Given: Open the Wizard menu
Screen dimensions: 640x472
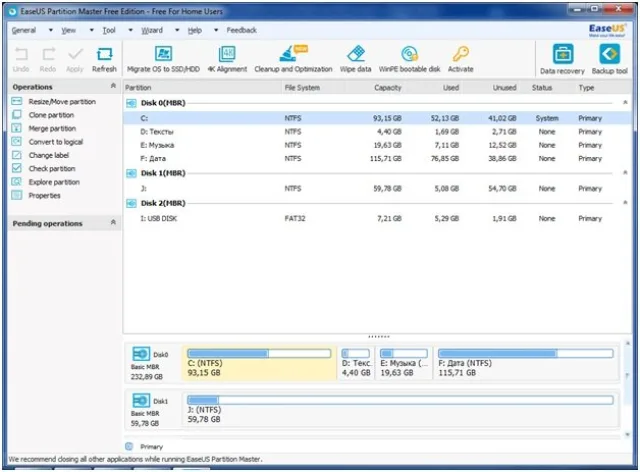Looking at the screenshot, I should tap(152, 30).
